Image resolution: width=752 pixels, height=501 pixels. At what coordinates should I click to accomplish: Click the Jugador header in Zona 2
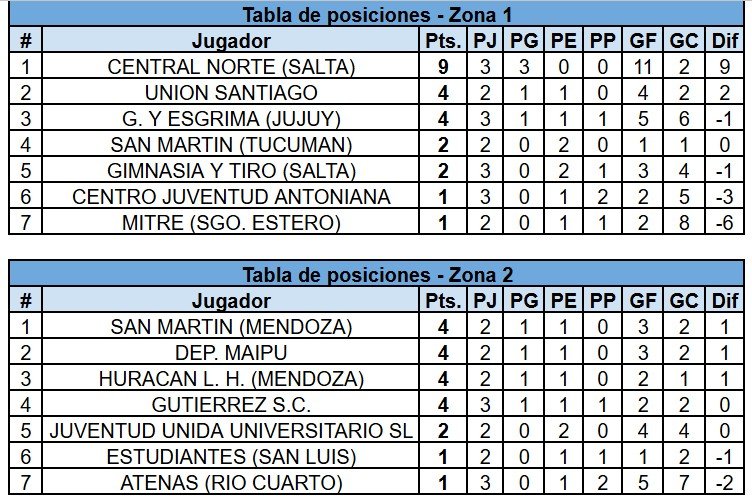click(x=231, y=301)
